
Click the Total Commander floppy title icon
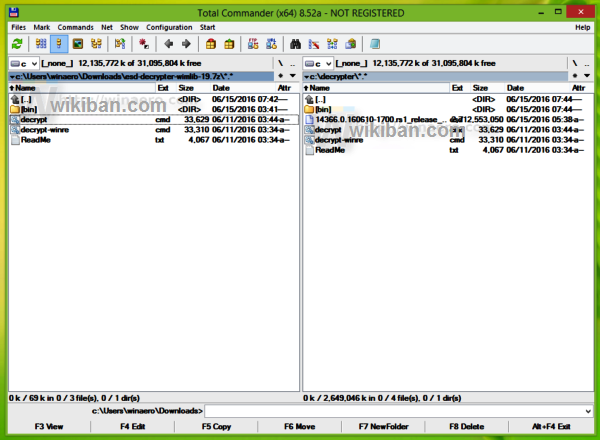point(14,13)
